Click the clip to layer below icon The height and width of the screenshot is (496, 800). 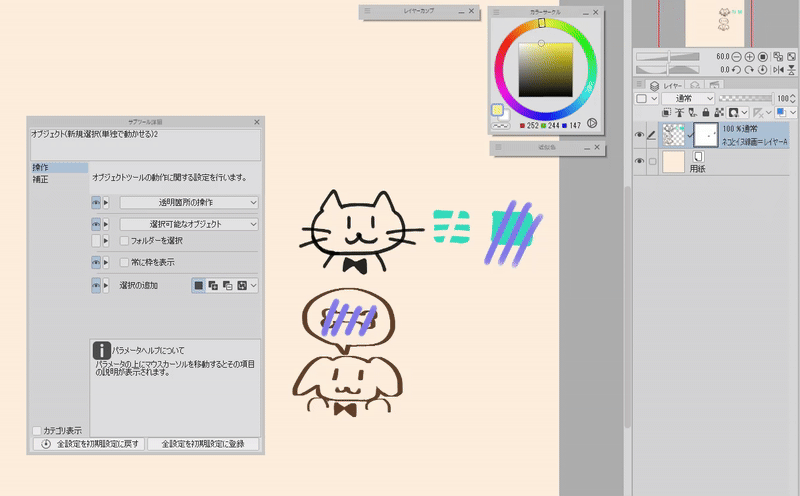pos(666,112)
